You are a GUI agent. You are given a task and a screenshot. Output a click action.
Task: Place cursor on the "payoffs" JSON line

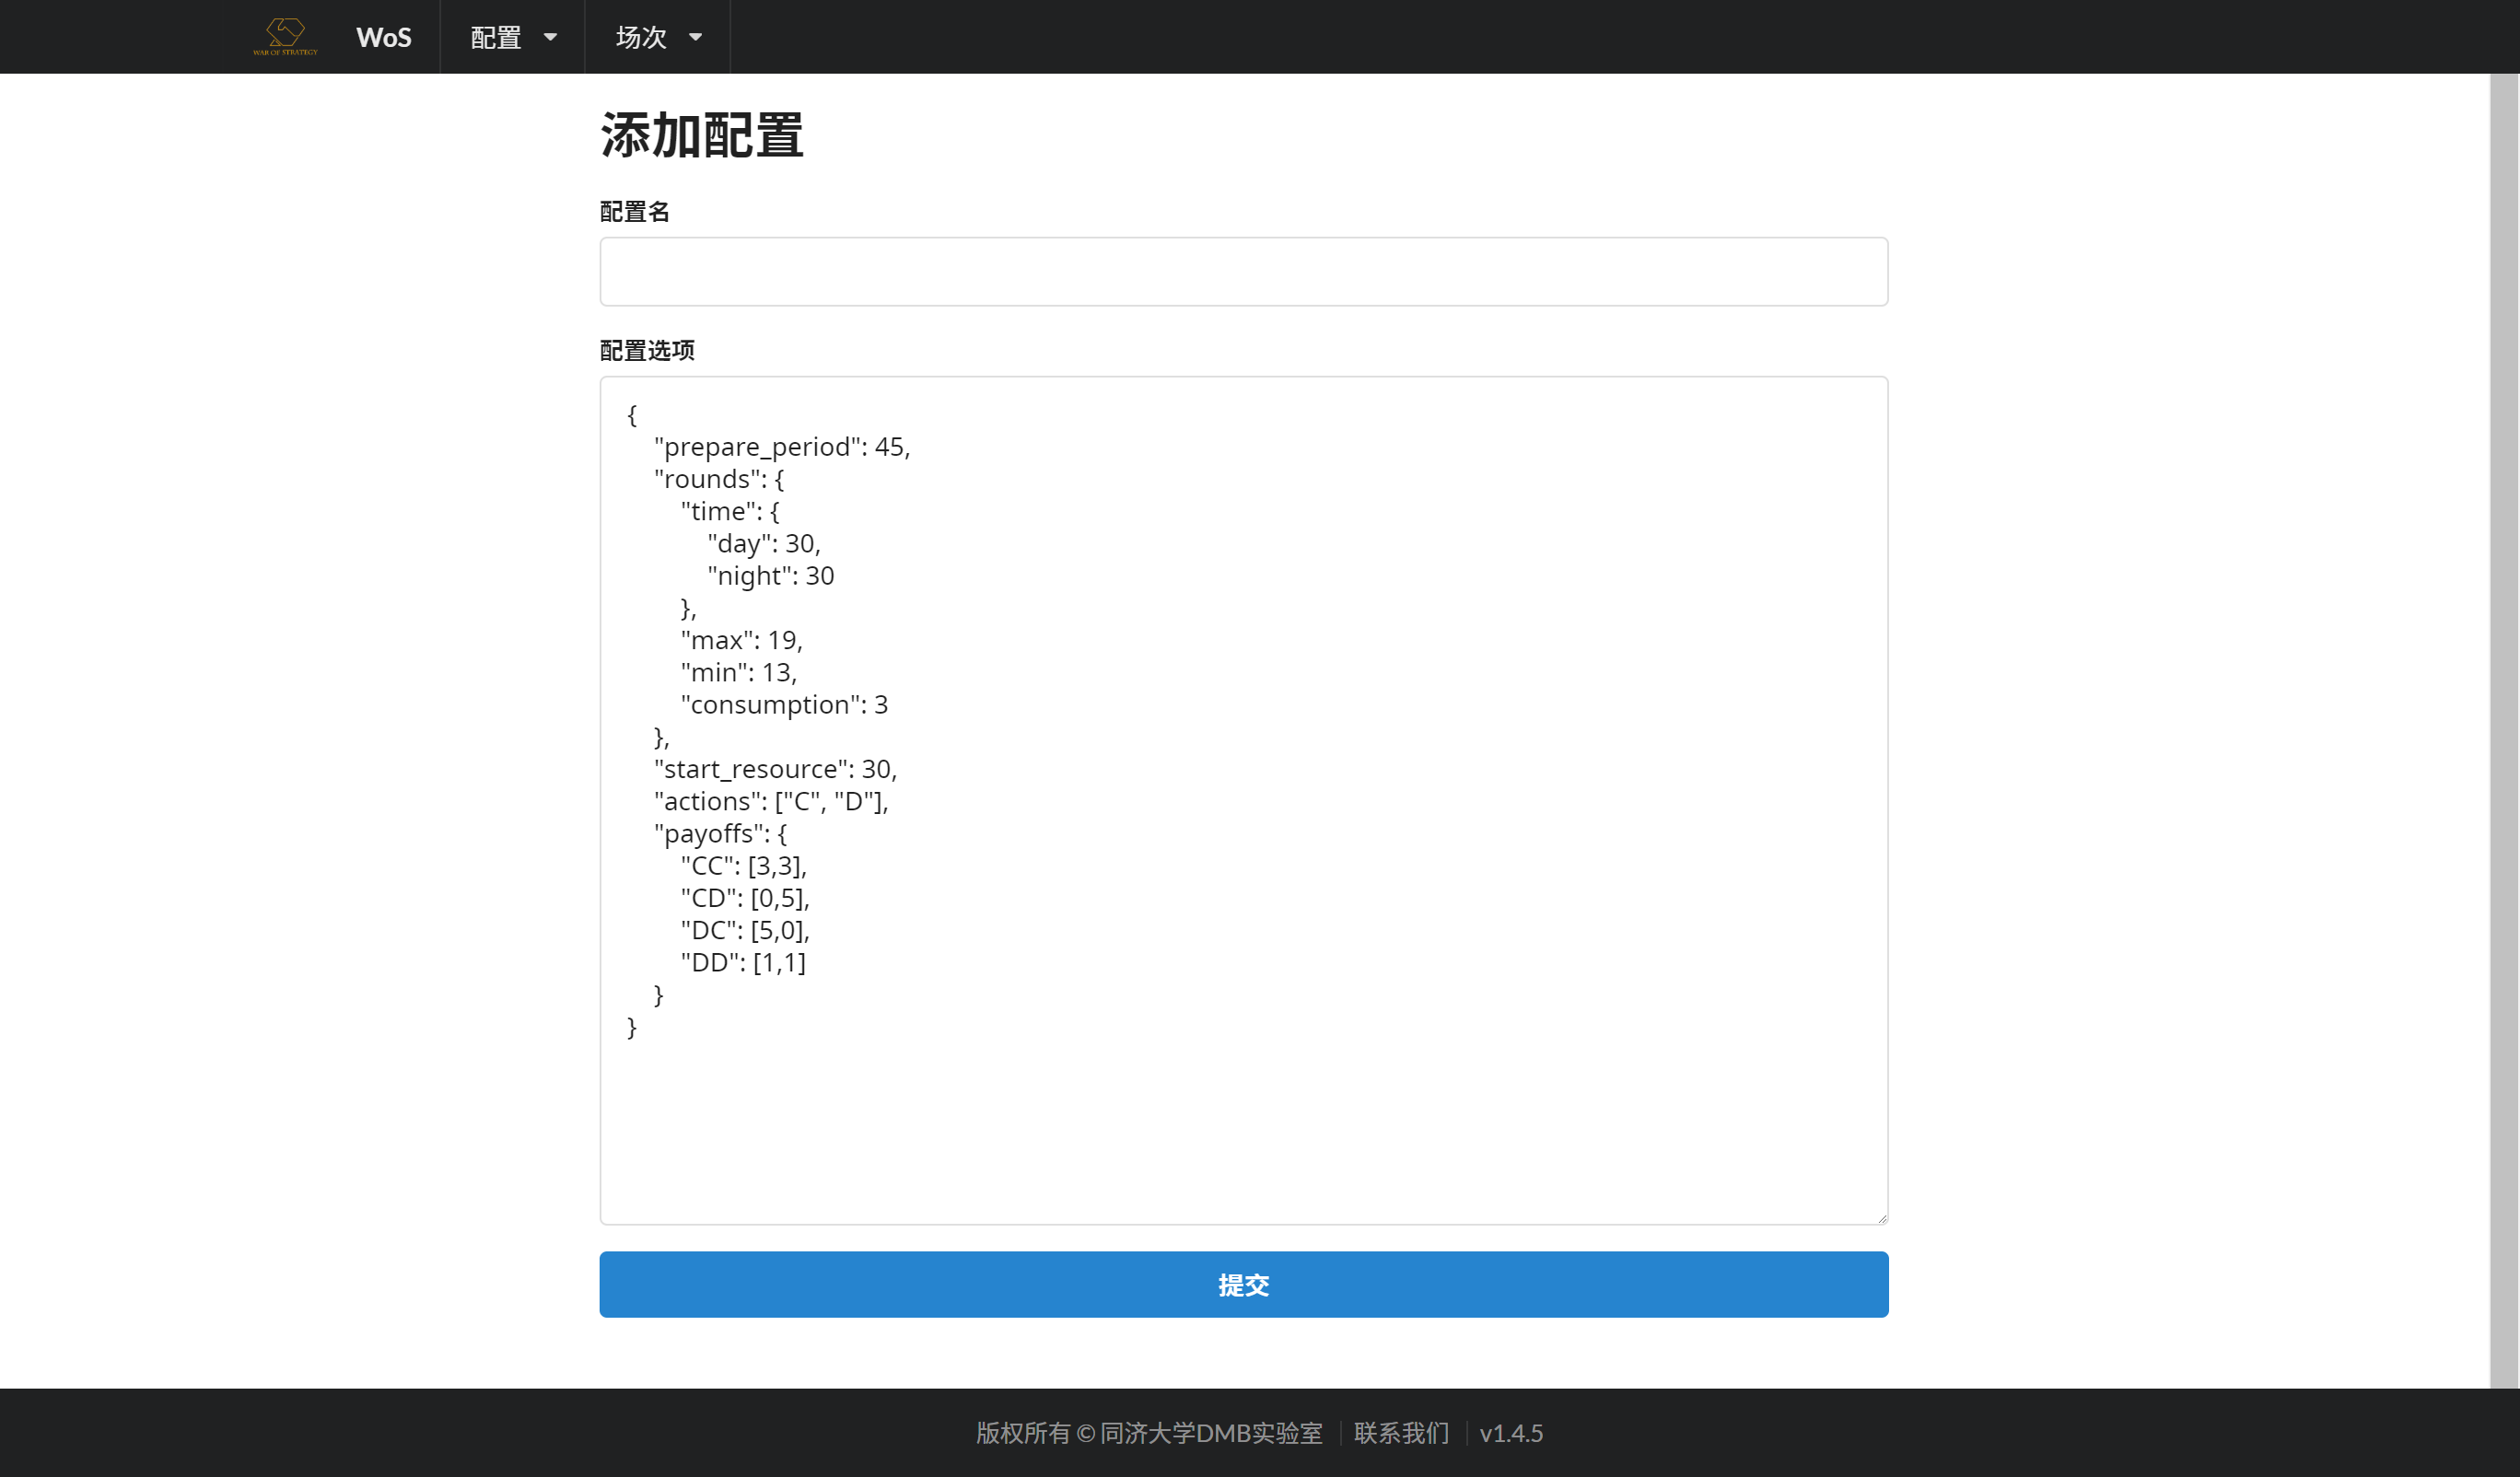[720, 833]
